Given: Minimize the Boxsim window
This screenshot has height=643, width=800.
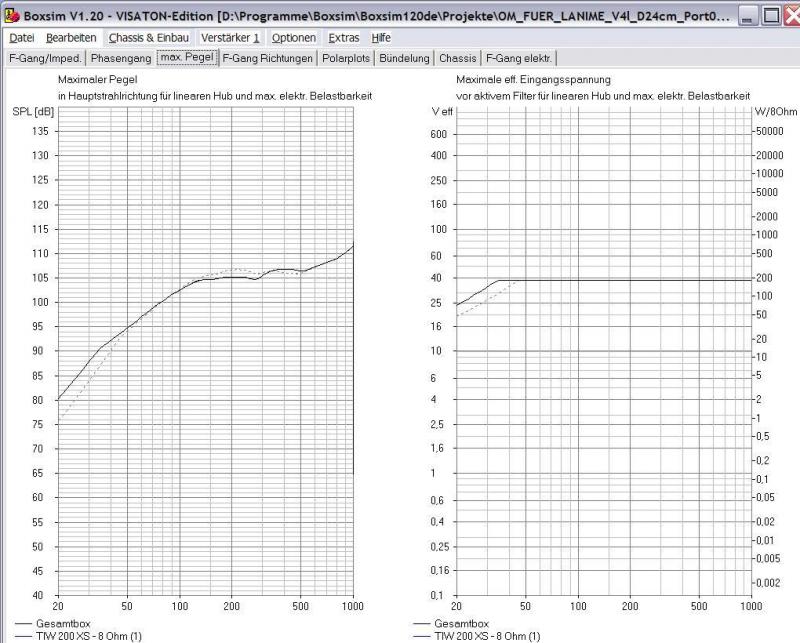Looking at the screenshot, I should point(748,16).
